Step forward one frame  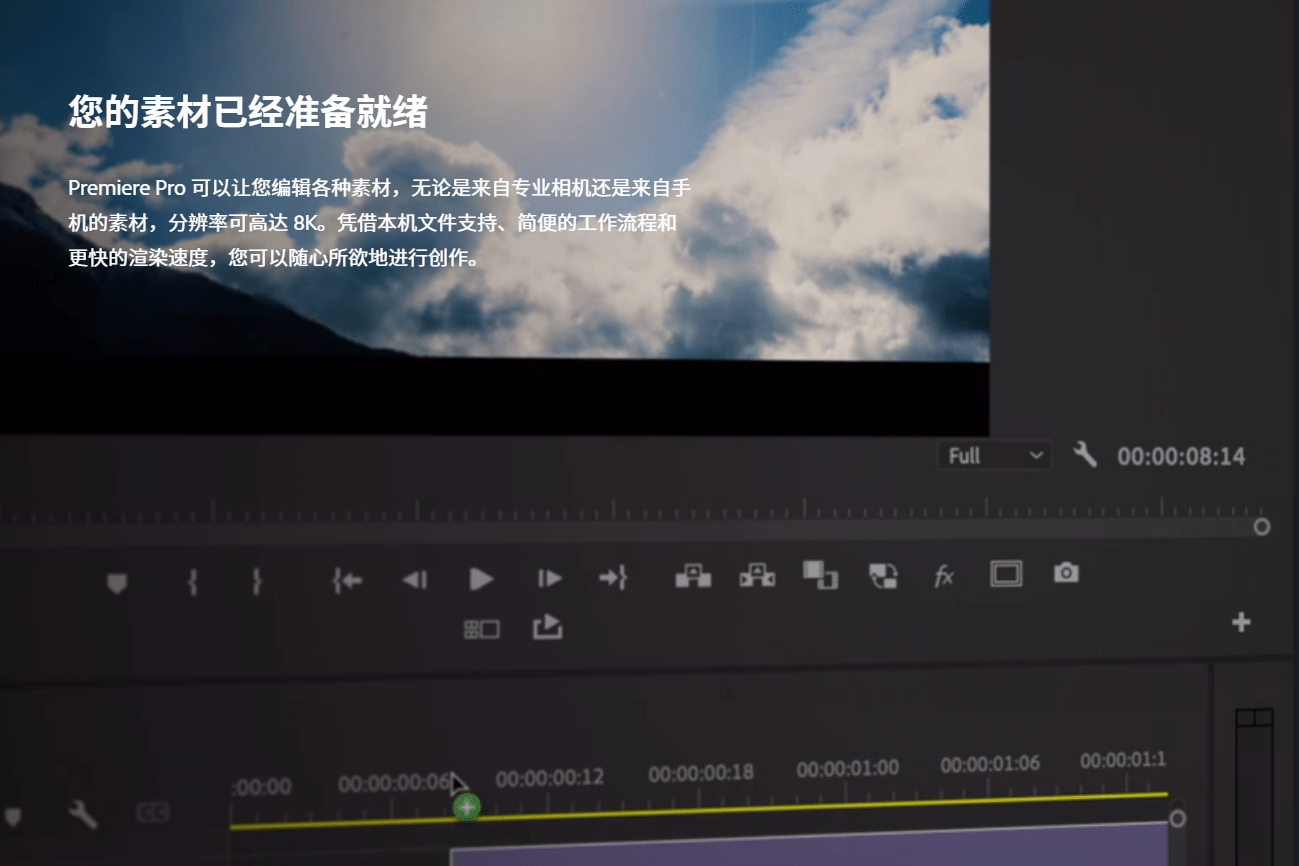(549, 578)
